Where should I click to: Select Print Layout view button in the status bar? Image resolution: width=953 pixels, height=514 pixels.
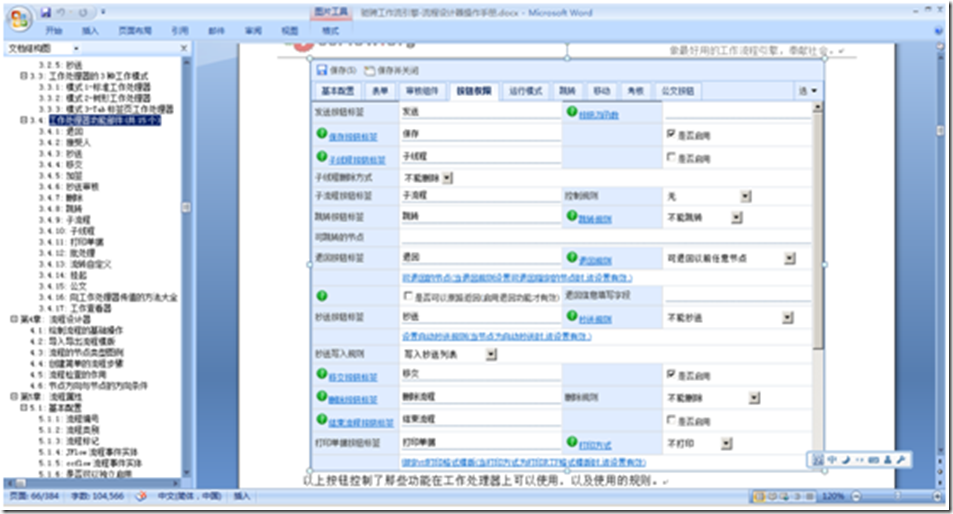[x=759, y=496]
